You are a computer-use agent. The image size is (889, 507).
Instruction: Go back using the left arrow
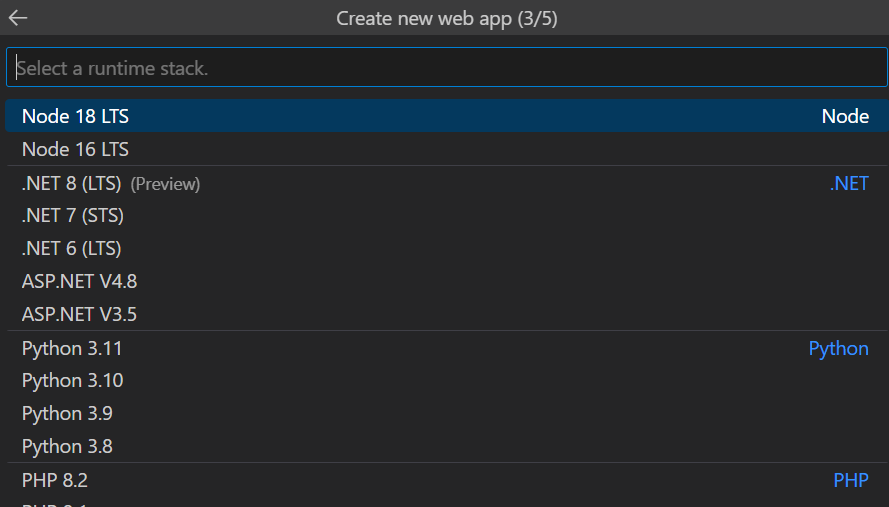(18, 18)
